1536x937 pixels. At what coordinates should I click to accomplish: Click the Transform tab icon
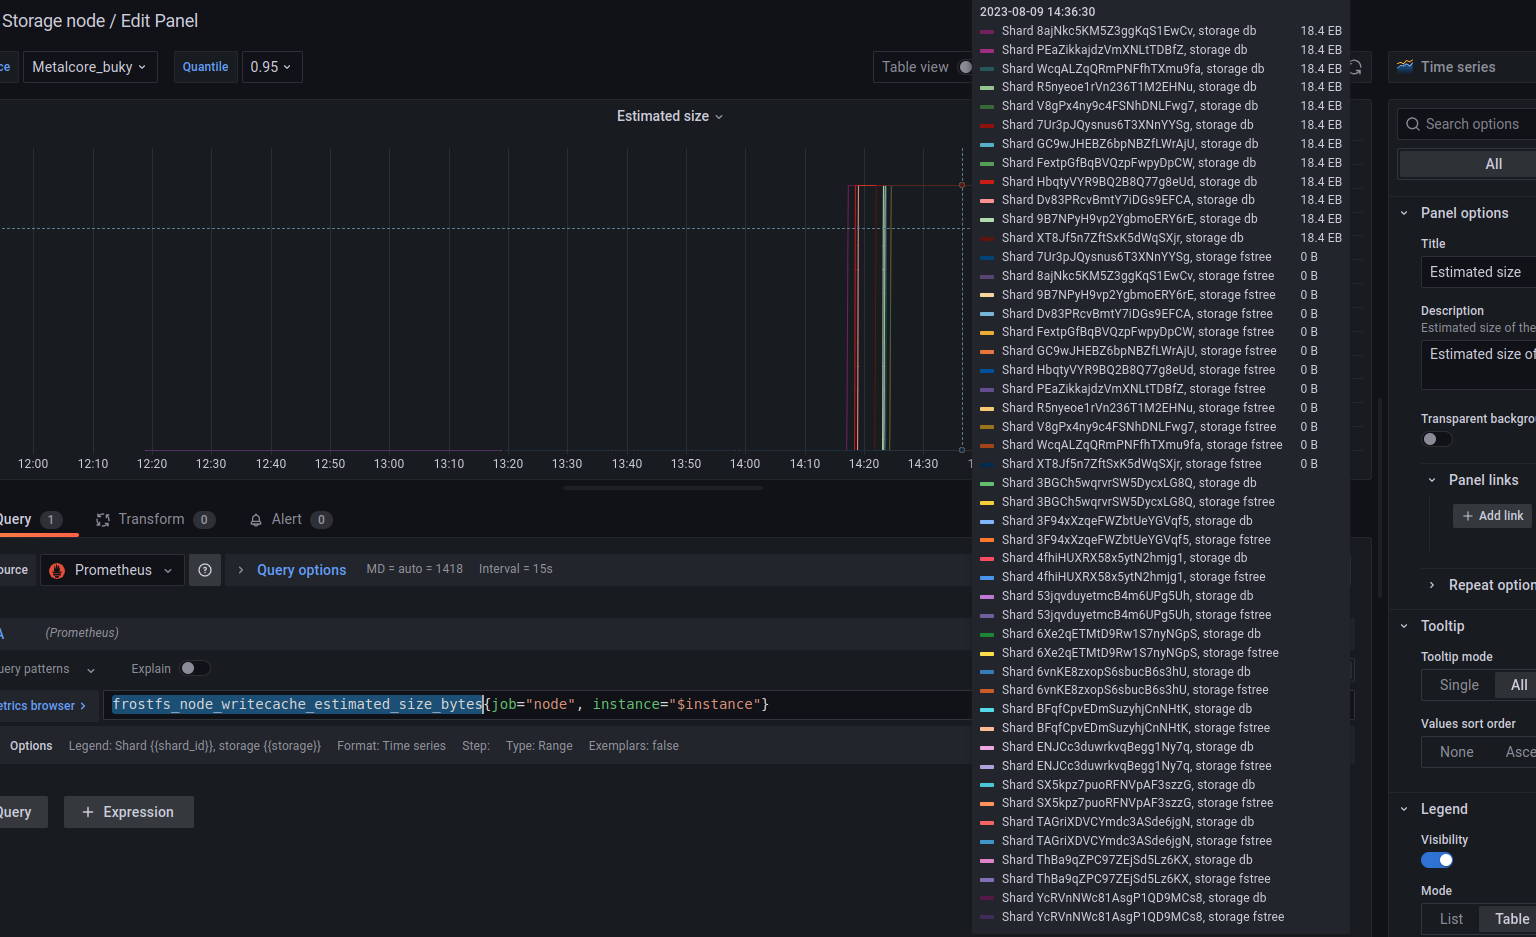102,520
